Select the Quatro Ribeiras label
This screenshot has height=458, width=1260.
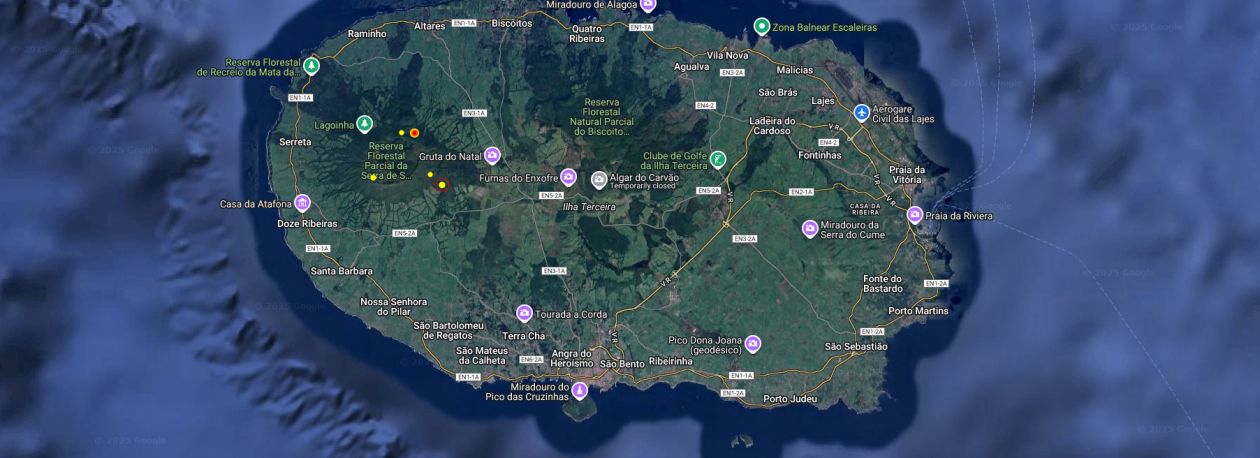587,34
